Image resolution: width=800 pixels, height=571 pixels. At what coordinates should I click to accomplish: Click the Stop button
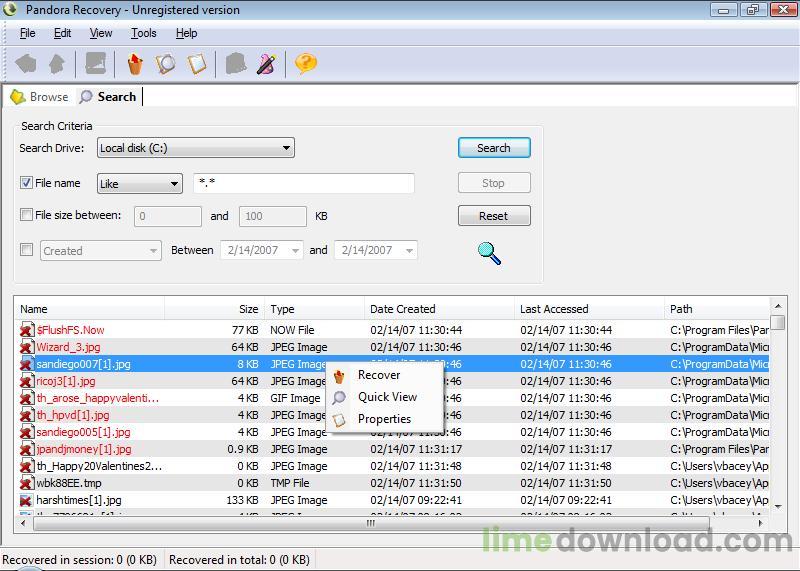(494, 183)
